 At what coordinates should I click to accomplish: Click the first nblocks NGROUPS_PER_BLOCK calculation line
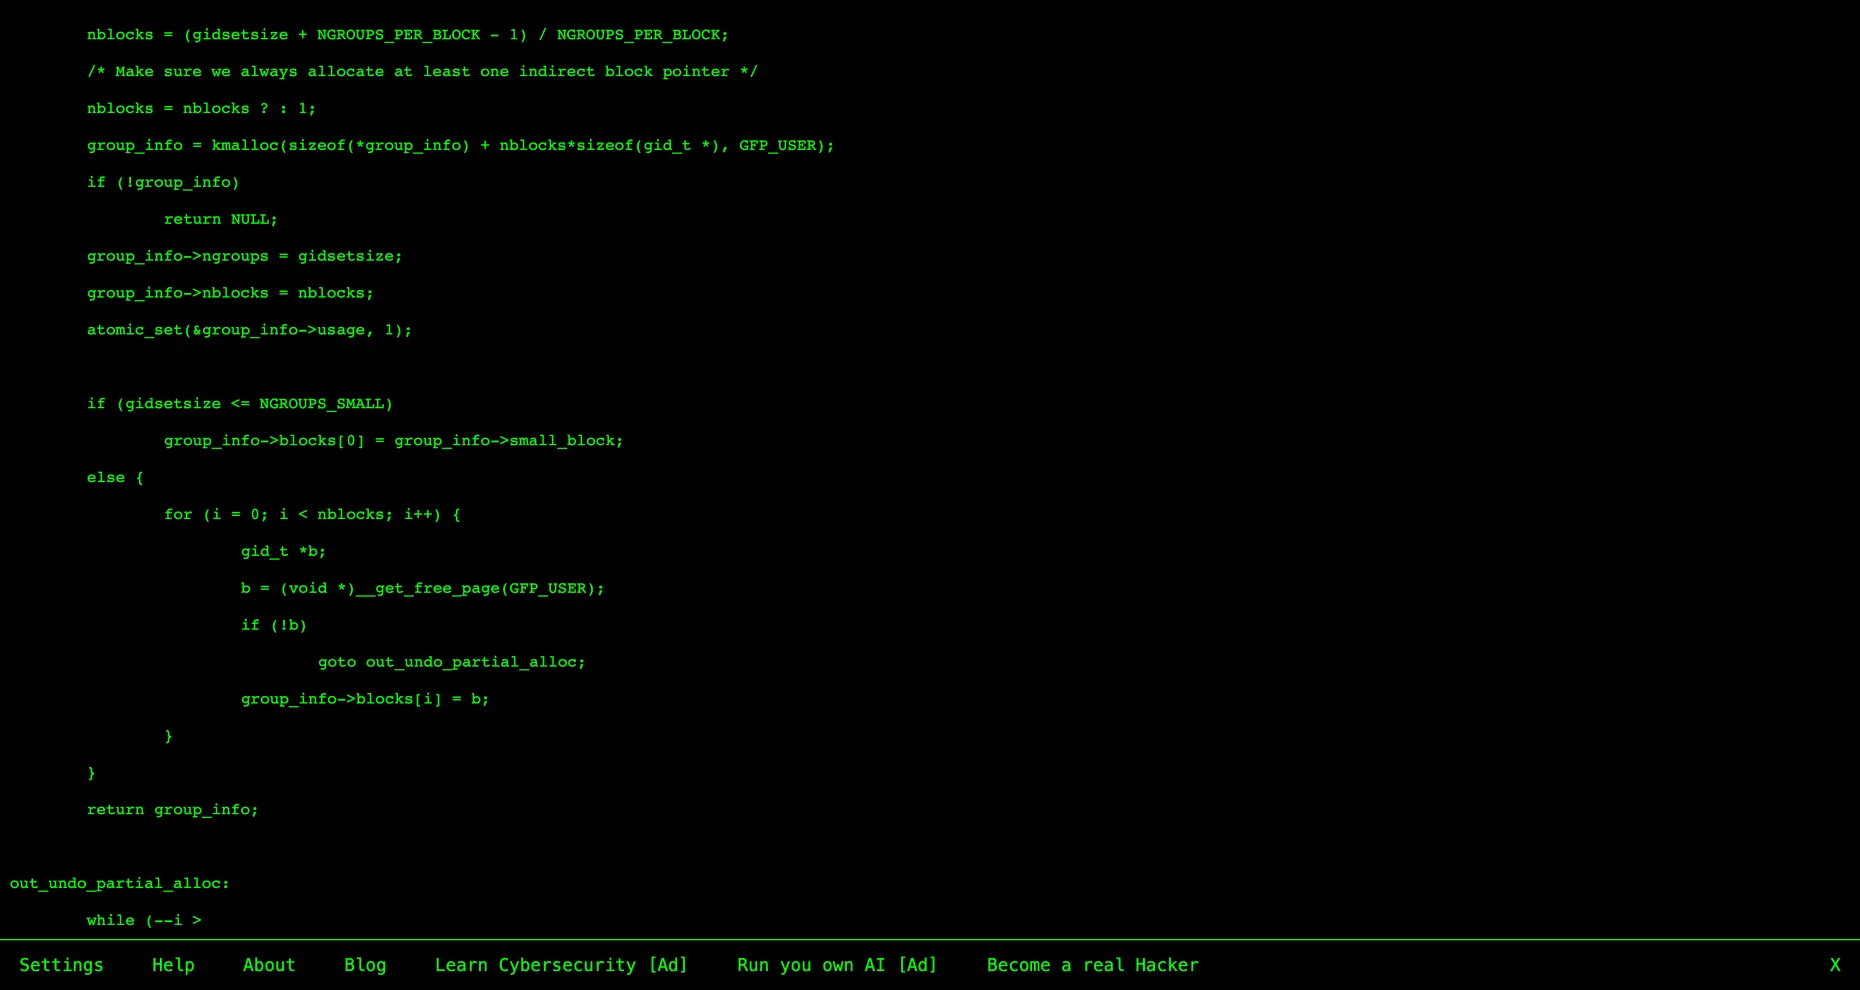408,34
